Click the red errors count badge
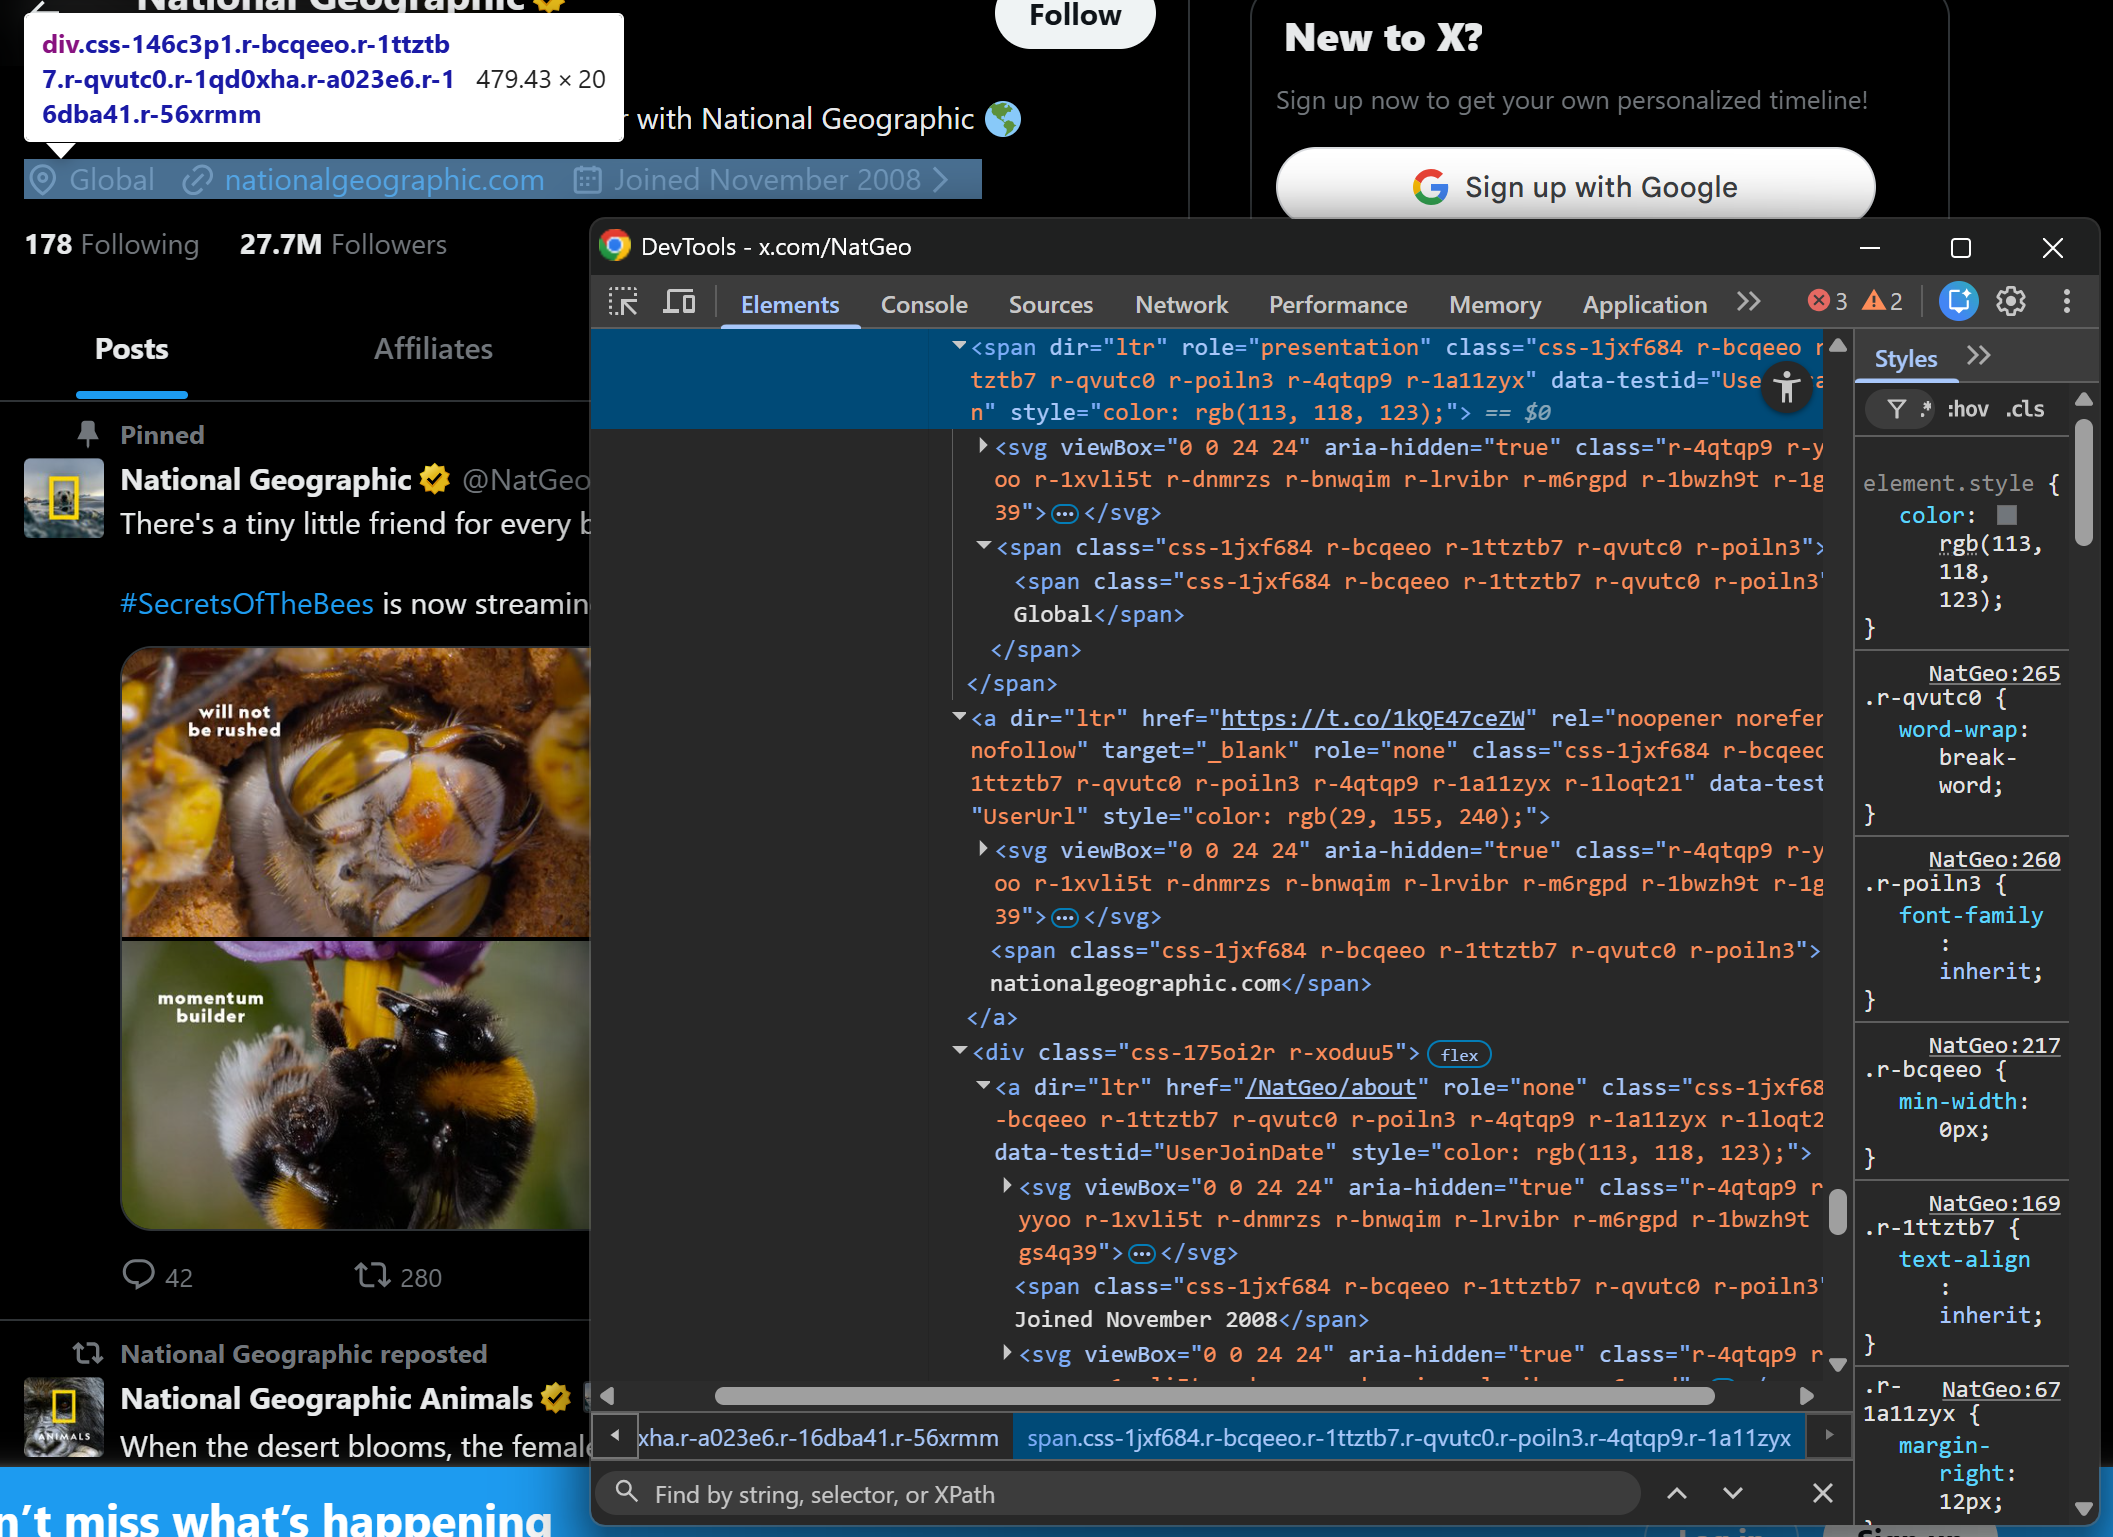Screen dimensions: 2113x1537 click(1827, 301)
